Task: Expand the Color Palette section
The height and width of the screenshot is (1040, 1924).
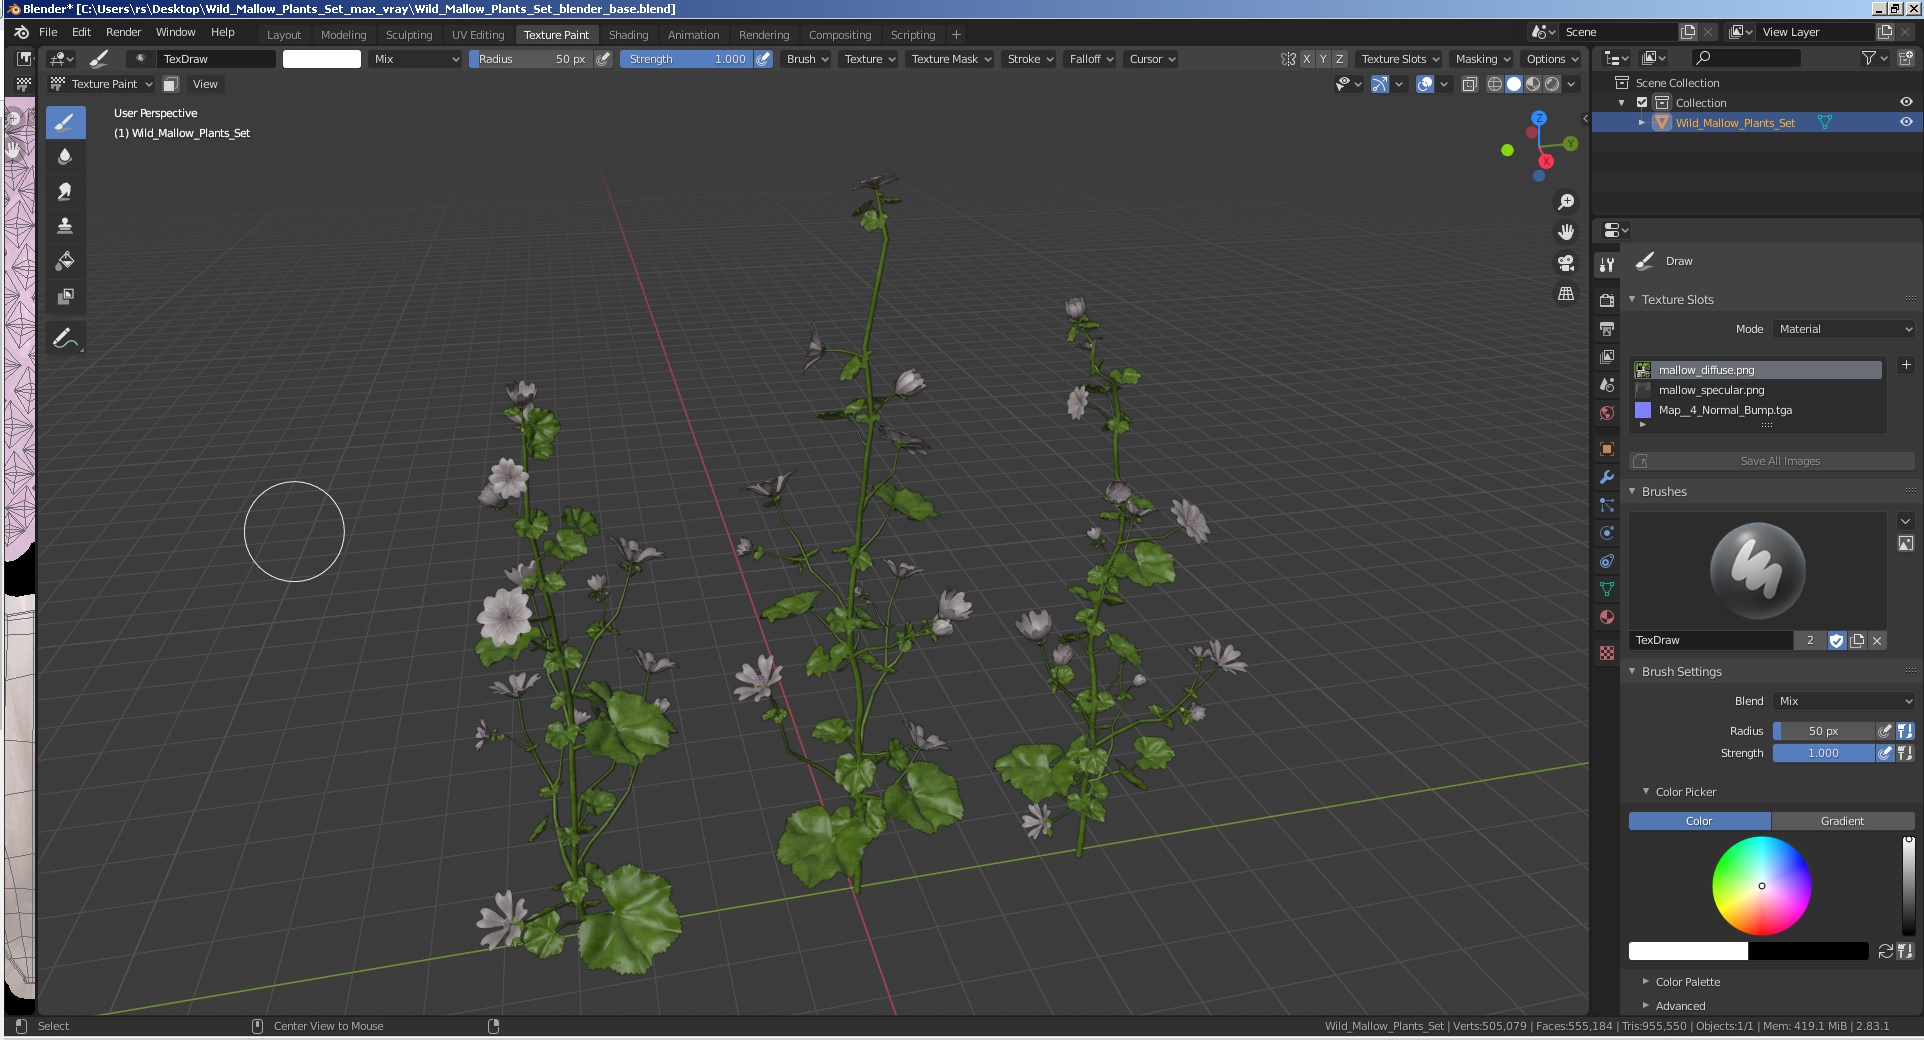Action: click(x=1687, y=982)
